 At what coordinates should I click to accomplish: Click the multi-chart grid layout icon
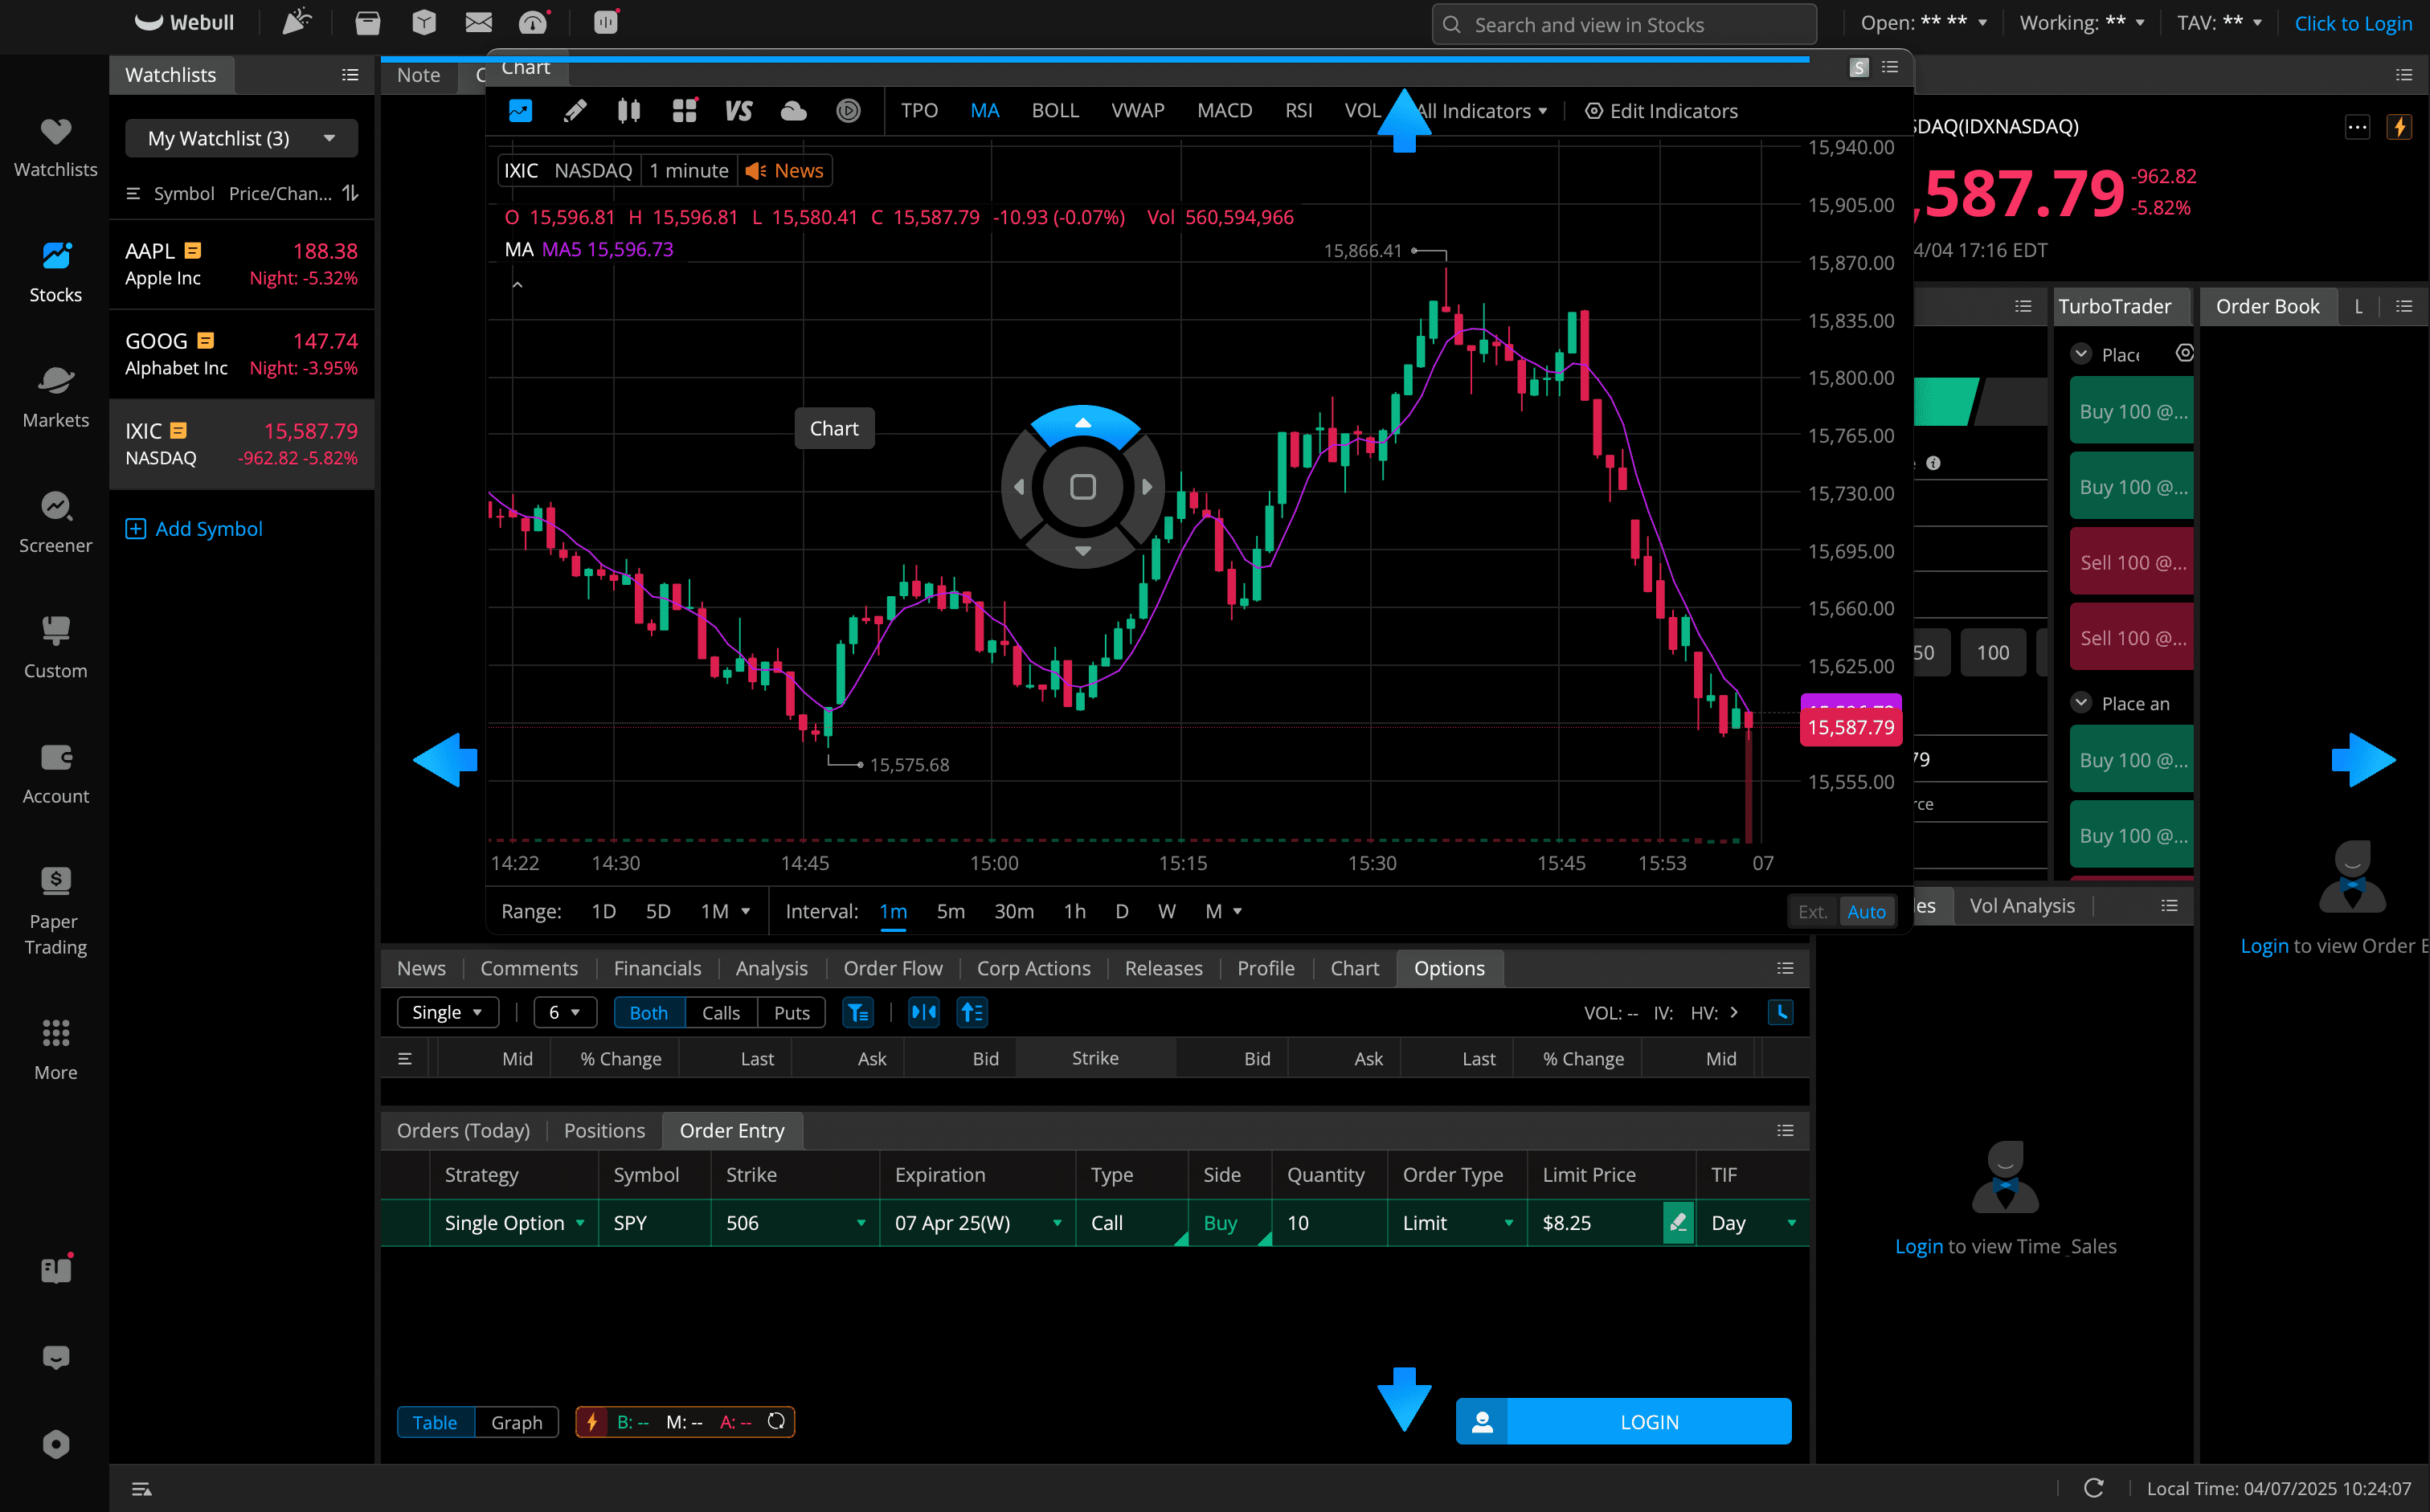point(684,111)
